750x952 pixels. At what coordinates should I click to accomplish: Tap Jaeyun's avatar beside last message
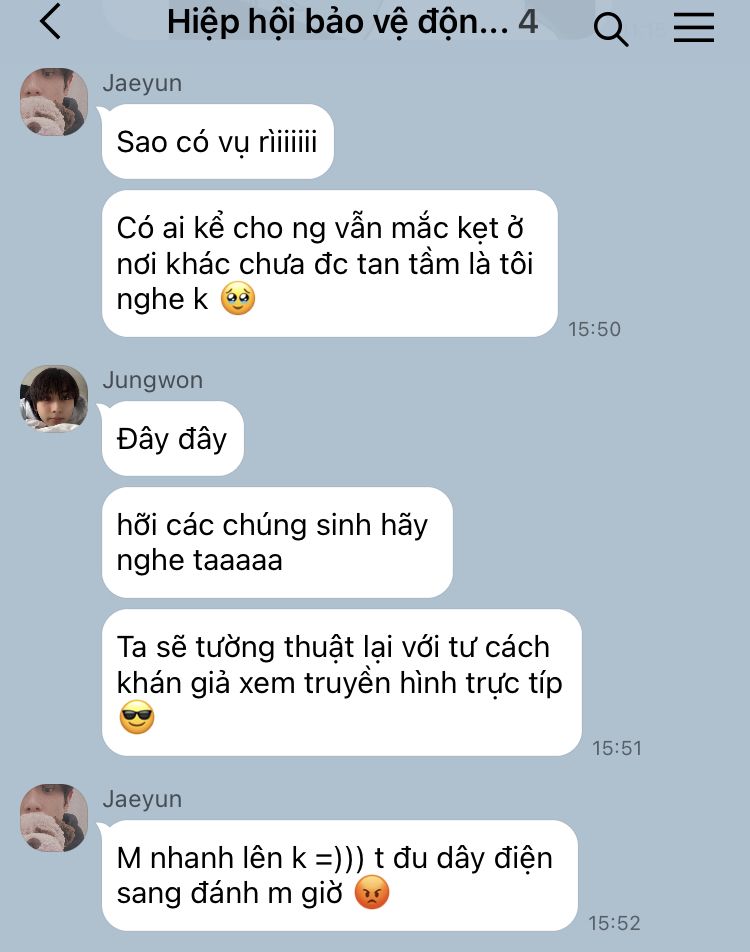coord(54,817)
